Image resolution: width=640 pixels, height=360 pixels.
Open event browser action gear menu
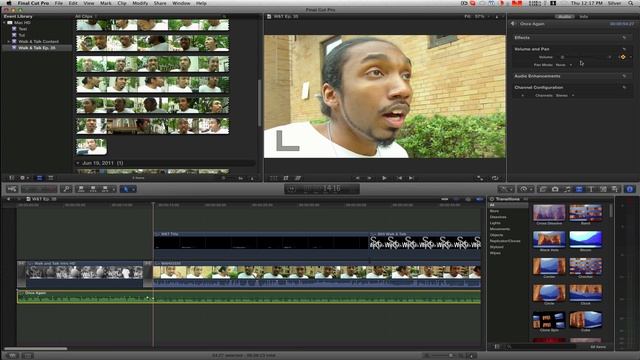click(24, 178)
